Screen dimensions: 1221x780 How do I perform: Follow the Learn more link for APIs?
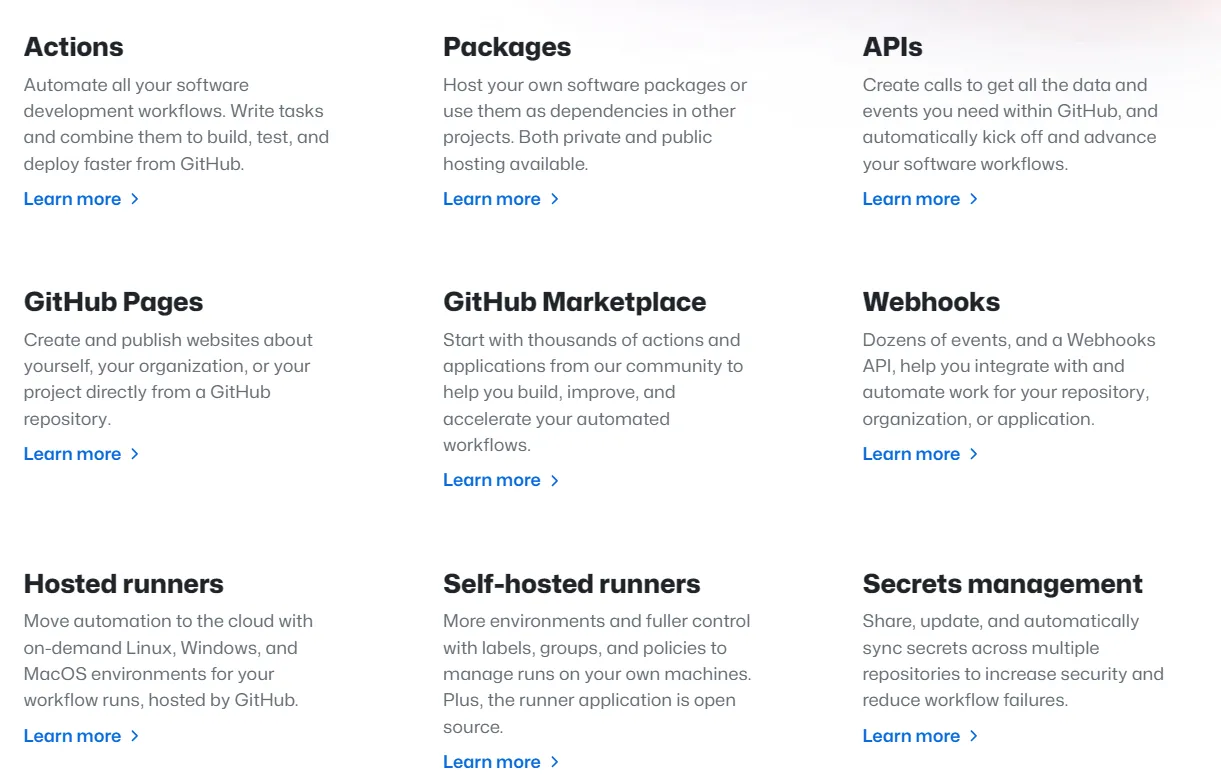911,199
